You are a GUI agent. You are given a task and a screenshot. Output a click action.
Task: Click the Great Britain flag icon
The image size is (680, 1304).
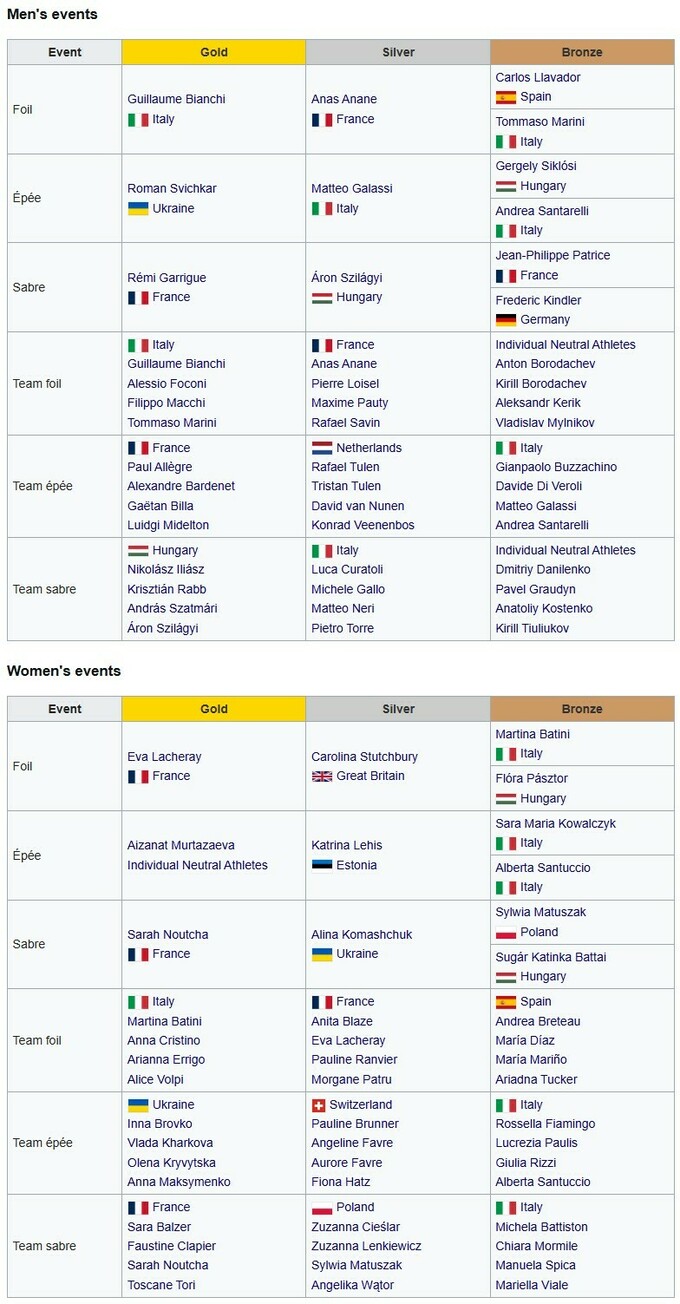click(x=322, y=776)
